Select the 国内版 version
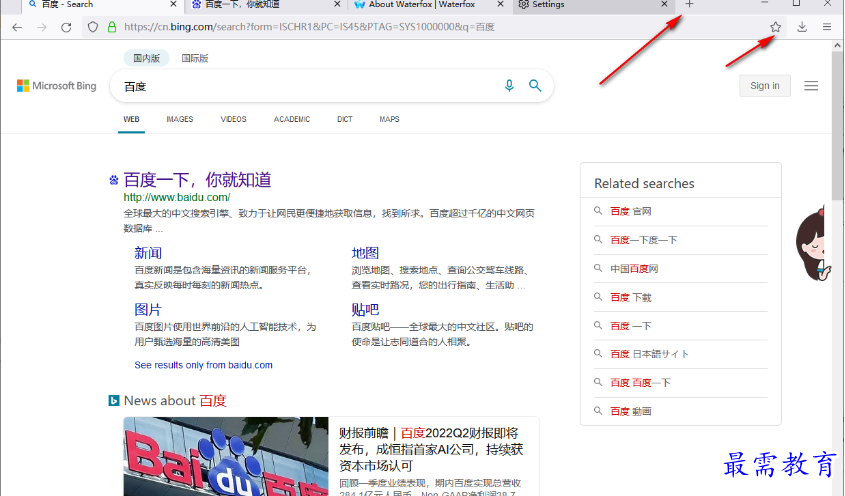This screenshot has height=496, width=845. (146, 58)
